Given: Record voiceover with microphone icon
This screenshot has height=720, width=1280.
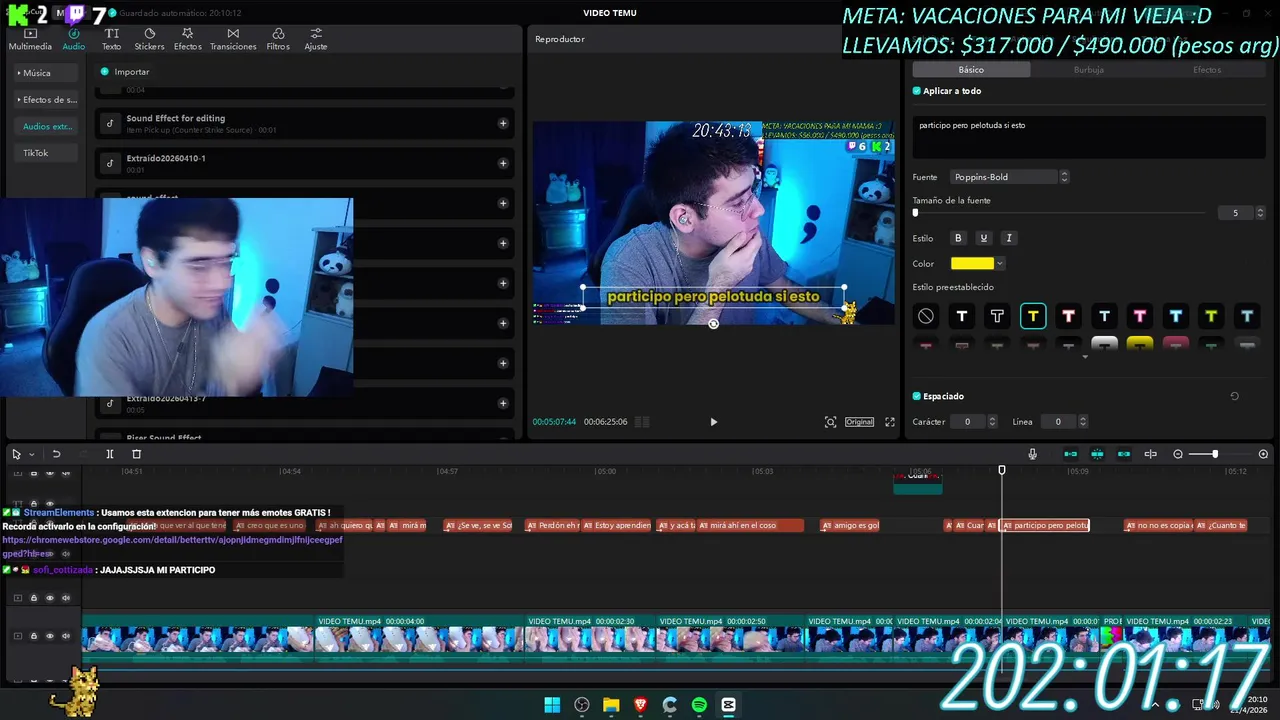Looking at the screenshot, I should pos(1032,454).
